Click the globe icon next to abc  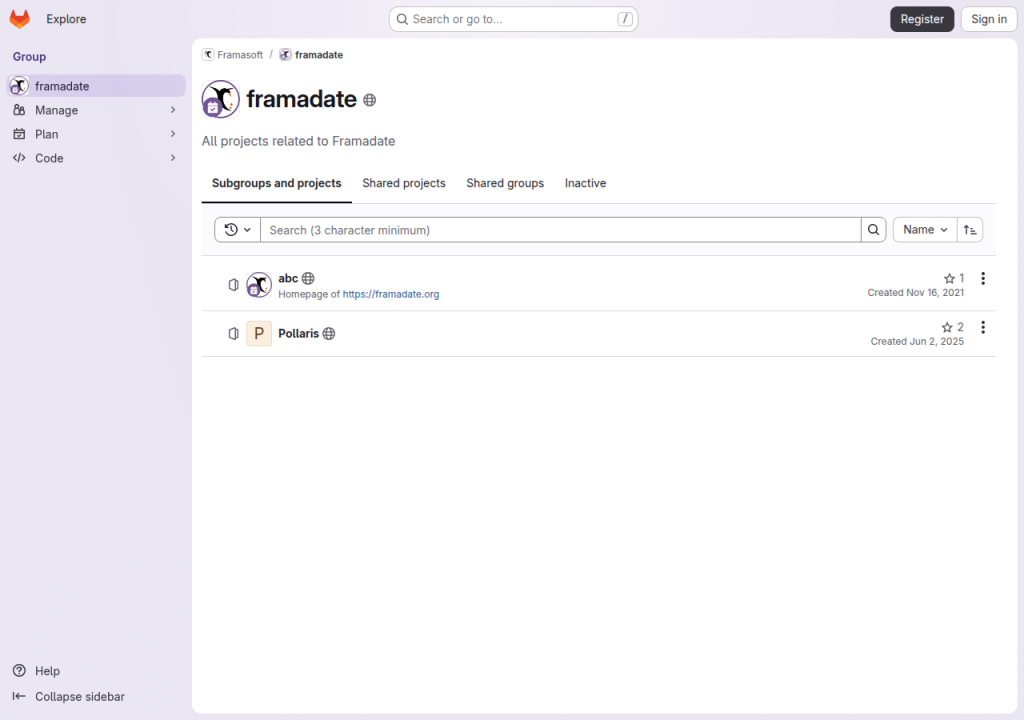(308, 278)
